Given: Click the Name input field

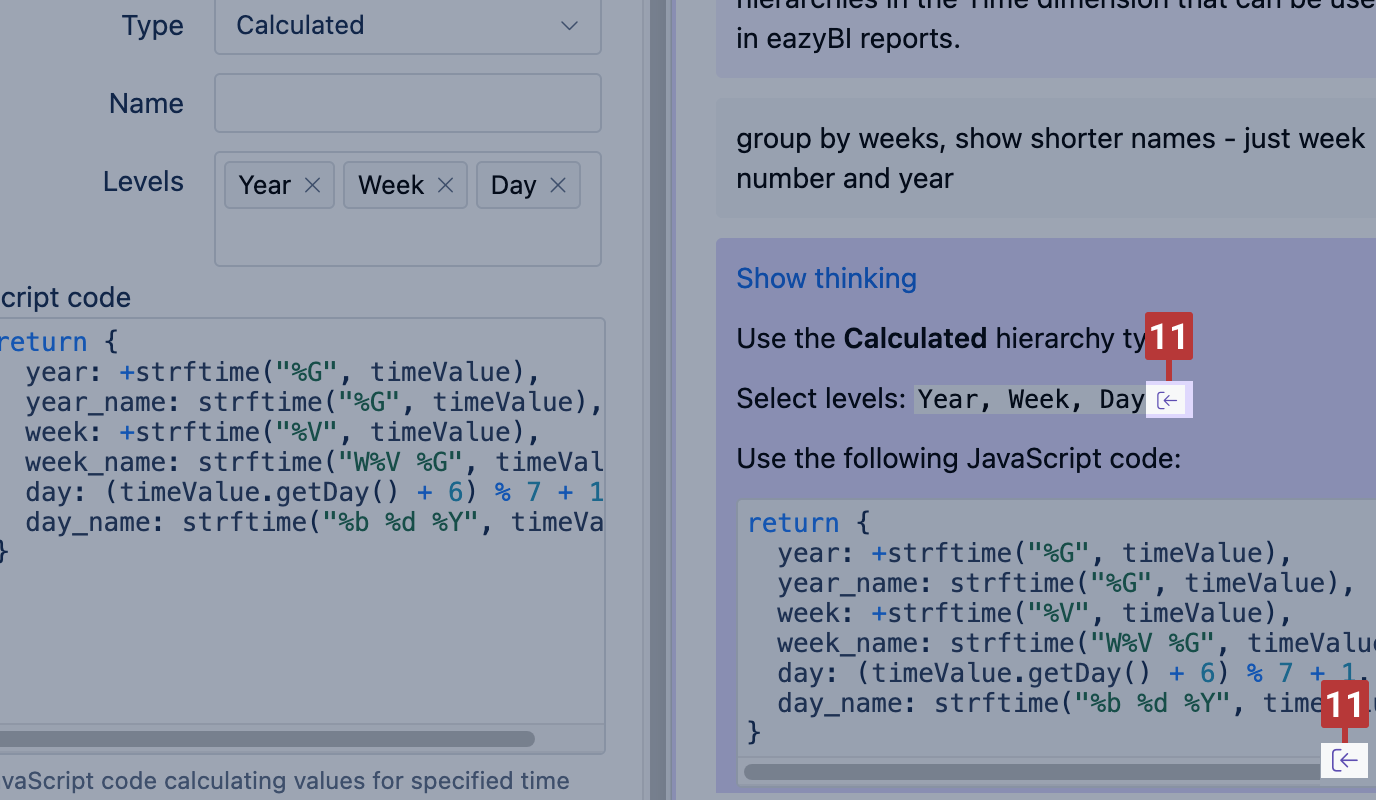Looking at the screenshot, I should click(x=407, y=103).
